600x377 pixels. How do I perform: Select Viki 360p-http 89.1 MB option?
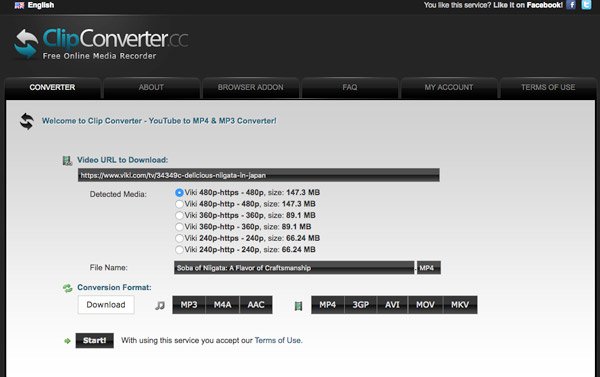[x=179, y=227]
